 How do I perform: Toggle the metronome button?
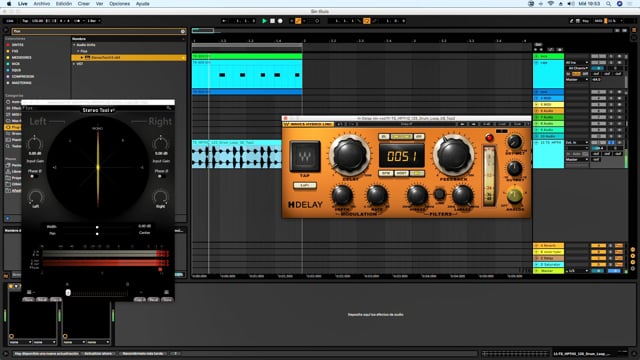point(77,21)
